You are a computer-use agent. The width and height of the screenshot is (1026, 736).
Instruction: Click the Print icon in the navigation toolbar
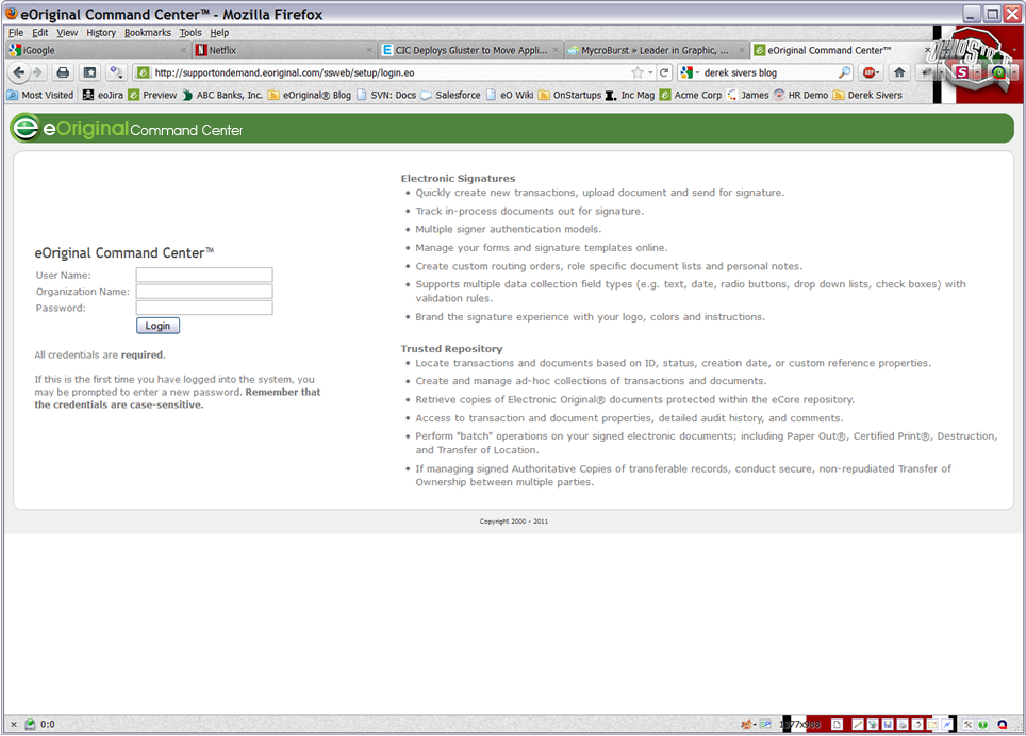click(x=63, y=72)
